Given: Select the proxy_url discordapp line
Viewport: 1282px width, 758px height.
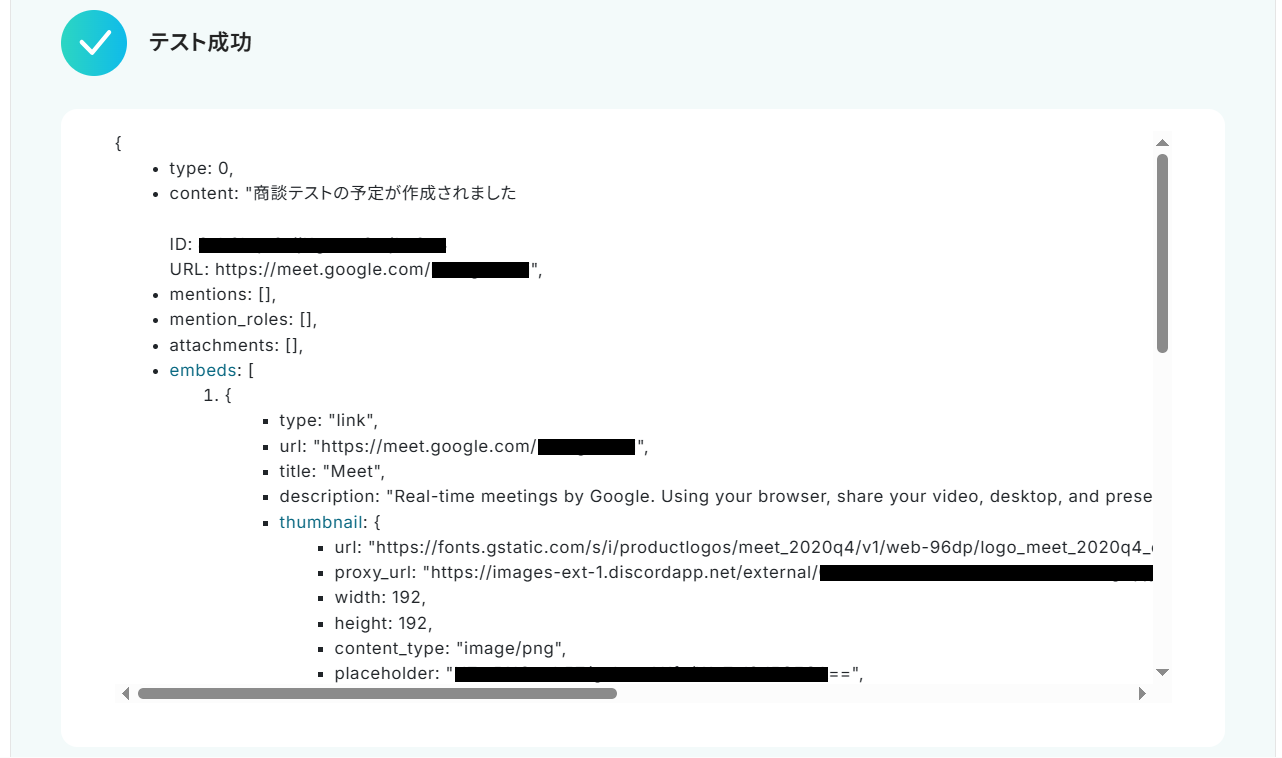Looking at the screenshot, I should (743, 573).
